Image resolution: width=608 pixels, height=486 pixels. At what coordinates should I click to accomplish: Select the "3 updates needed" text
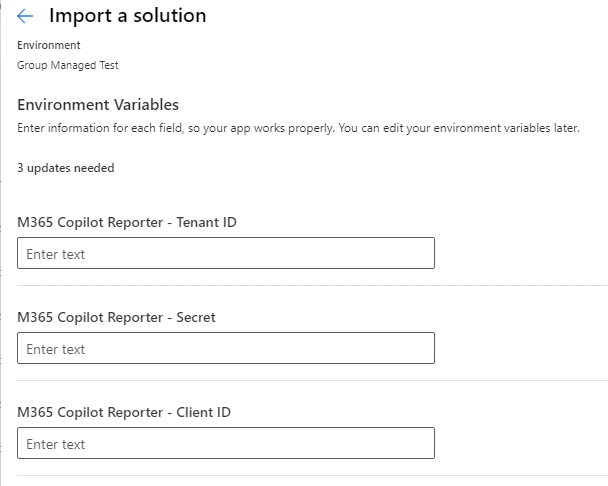tap(66, 168)
